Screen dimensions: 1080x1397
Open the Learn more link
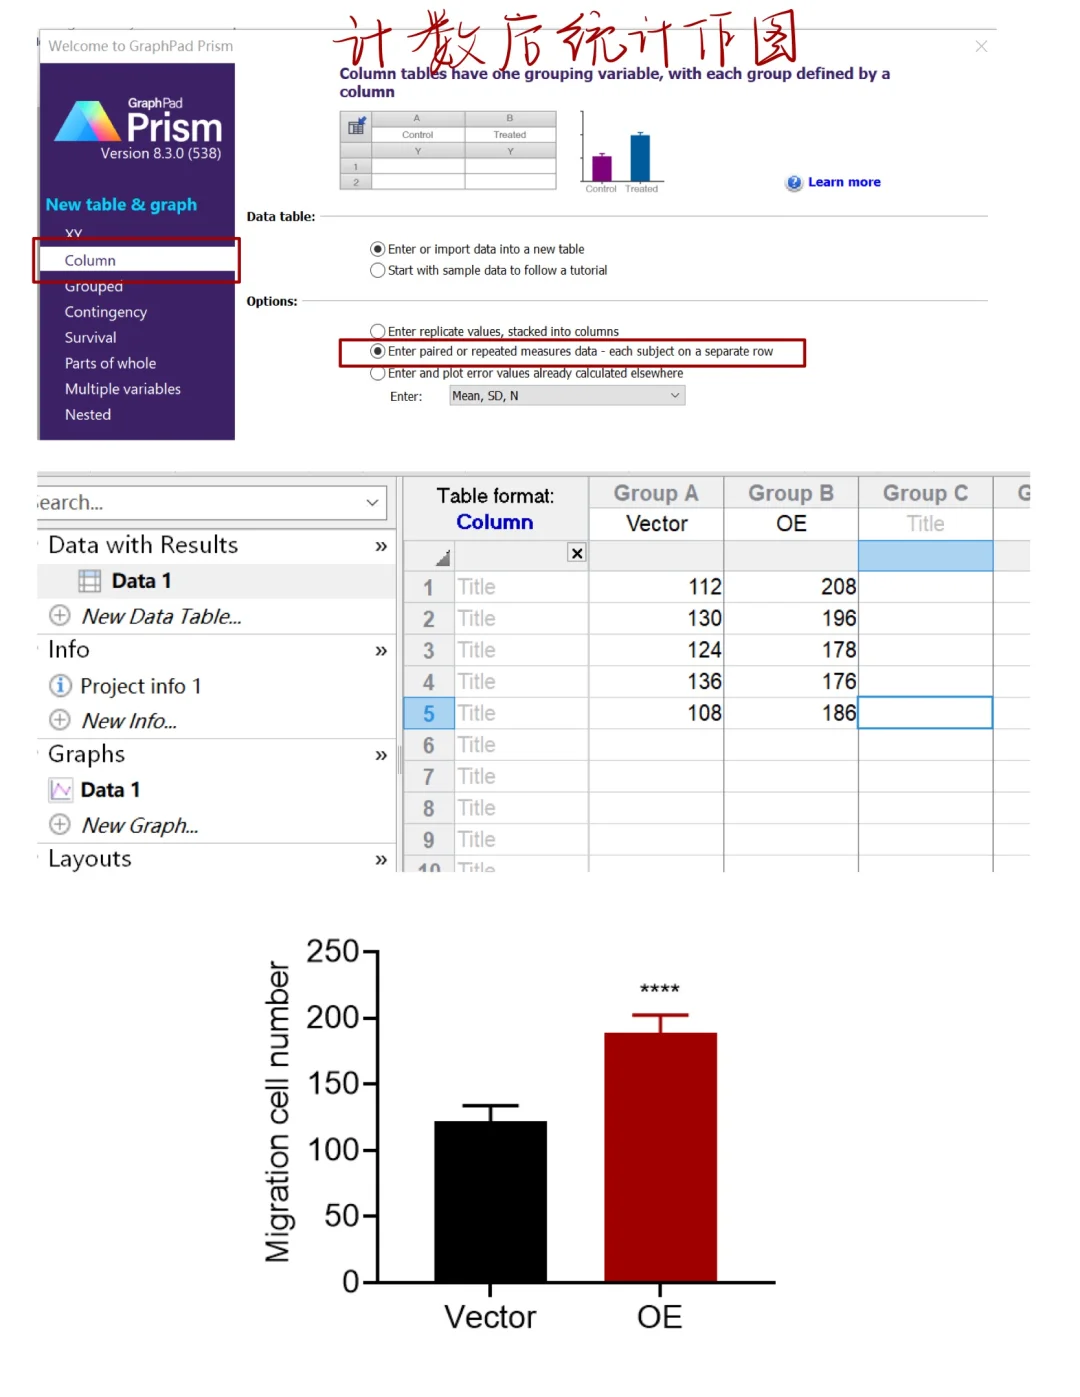pos(844,182)
